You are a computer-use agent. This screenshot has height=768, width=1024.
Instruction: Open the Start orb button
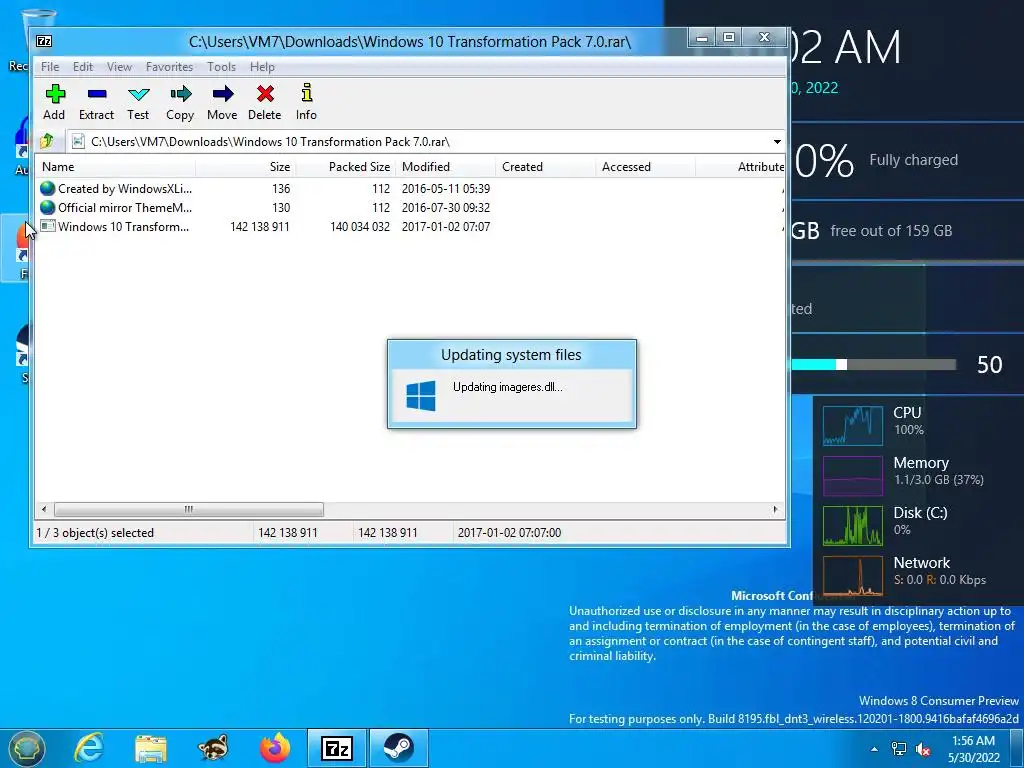point(27,748)
